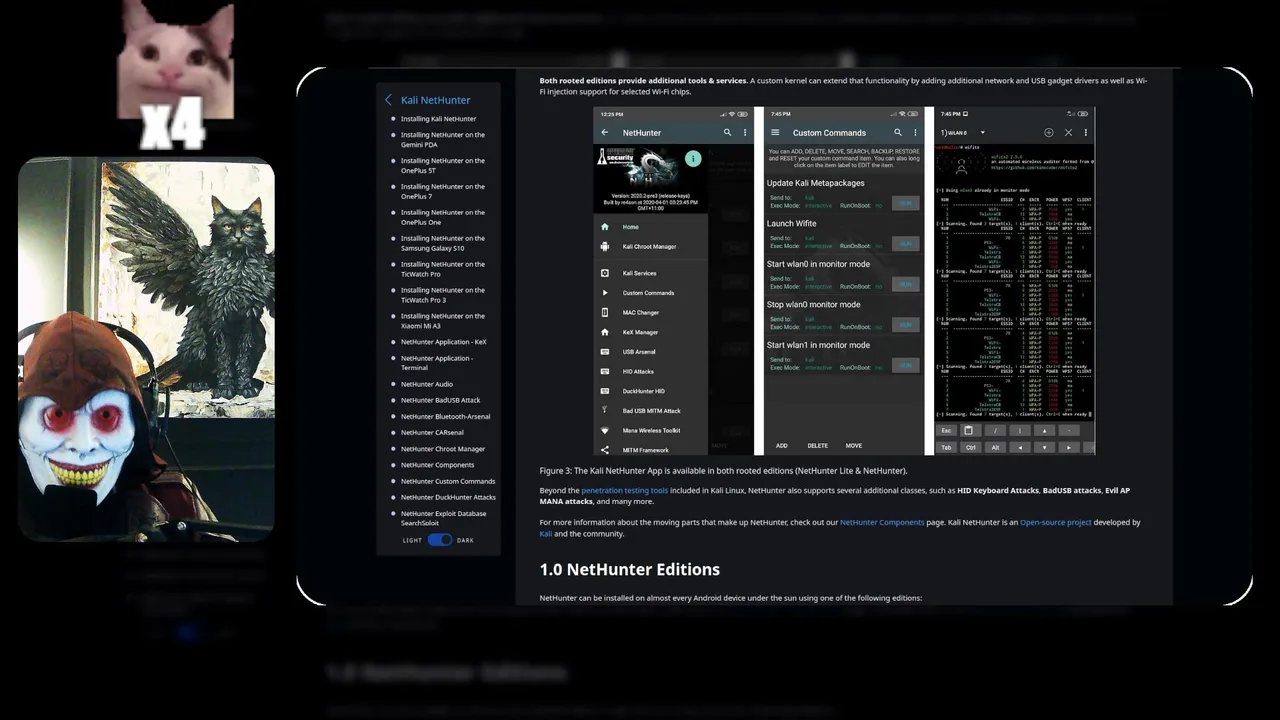Click play icon beside Custom Commands entry
The width and height of the screenshot is (1280, 720).
(x=604, y=293)
